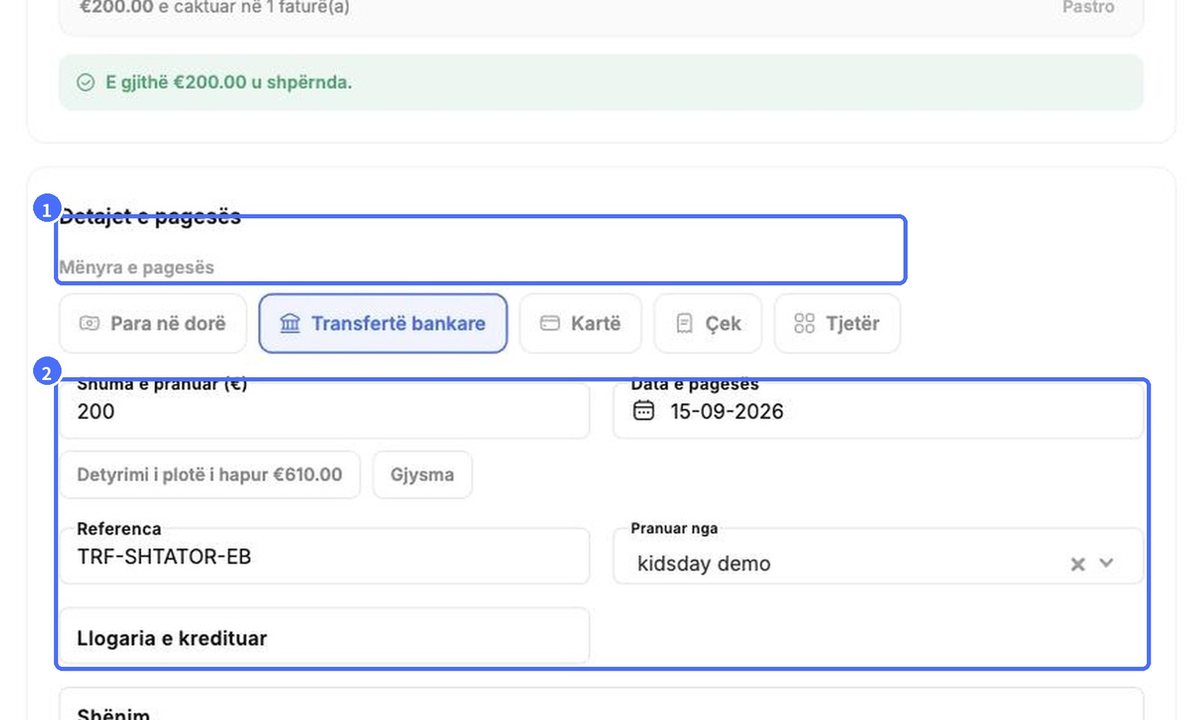Image resolution: width=1200 pixels, height=720 pixels.
Task: Choose Çek as payment method
Action: pyautogui.click(x=708, y=323)
